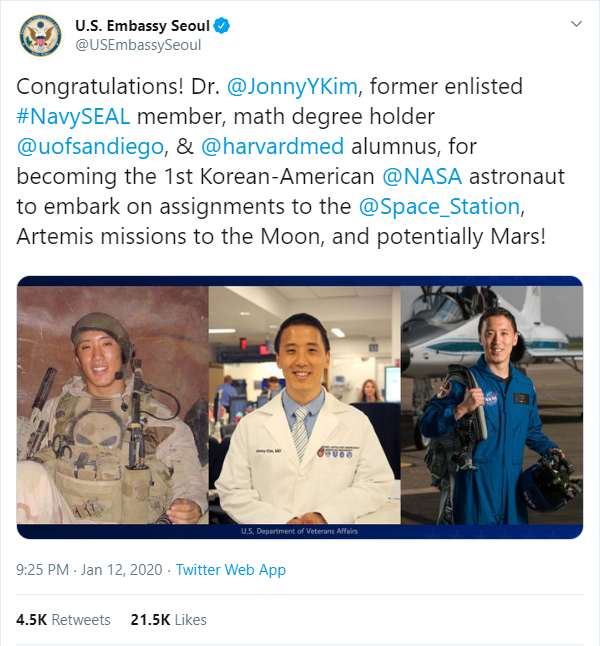Open the U.S. Embassy Seoul display name
Image resolution: width=600 pixels, height=646 pixels.
(x=138, y=26)
